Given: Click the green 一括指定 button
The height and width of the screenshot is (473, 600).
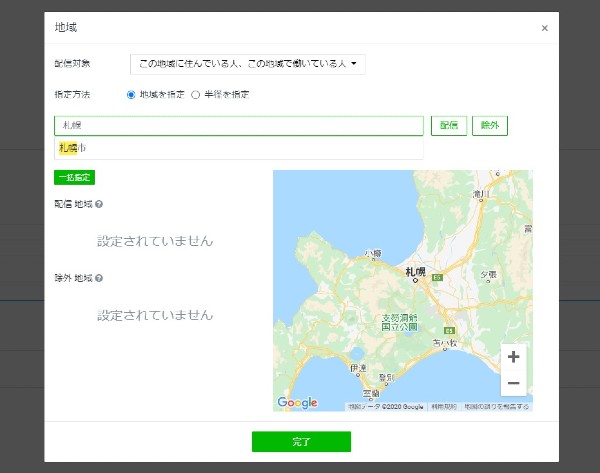Looking at the screenshot, I should coord(74,177).
